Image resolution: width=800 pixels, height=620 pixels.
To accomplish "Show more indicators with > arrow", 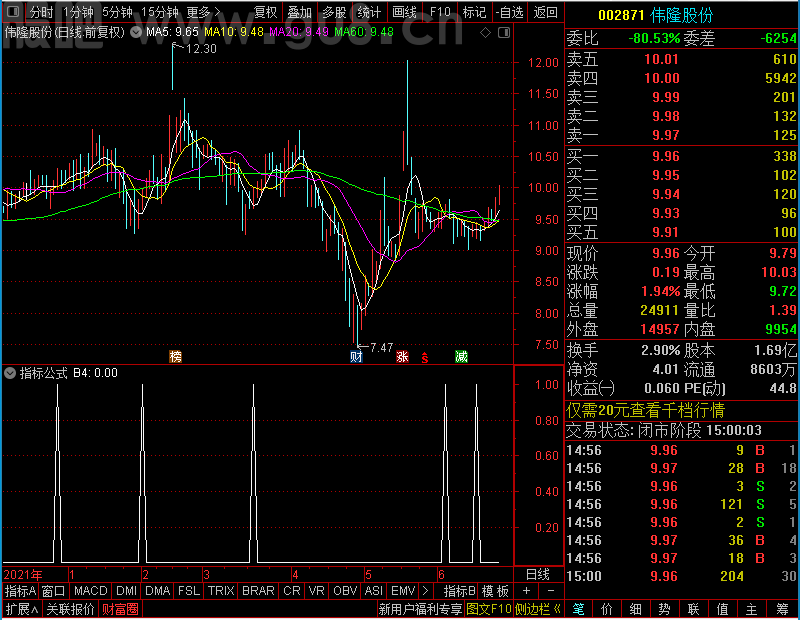I will [426, 591].
